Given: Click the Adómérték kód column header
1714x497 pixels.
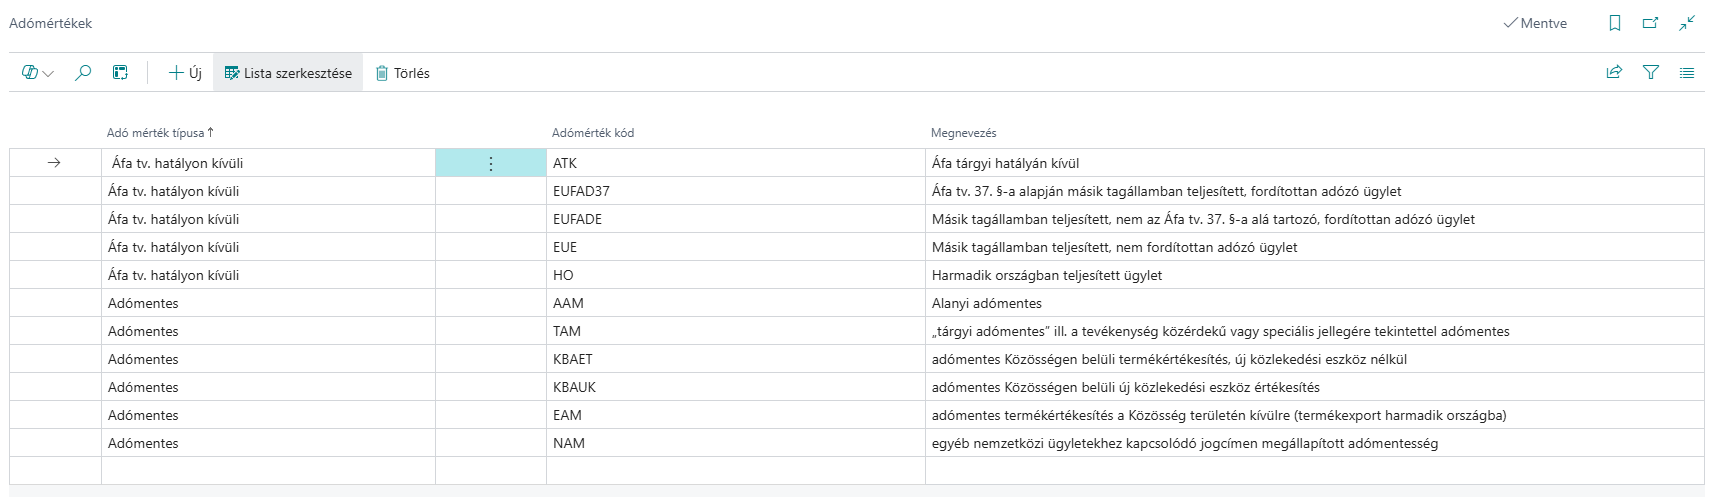Looking at the screenshot, I should click(593, 133).
